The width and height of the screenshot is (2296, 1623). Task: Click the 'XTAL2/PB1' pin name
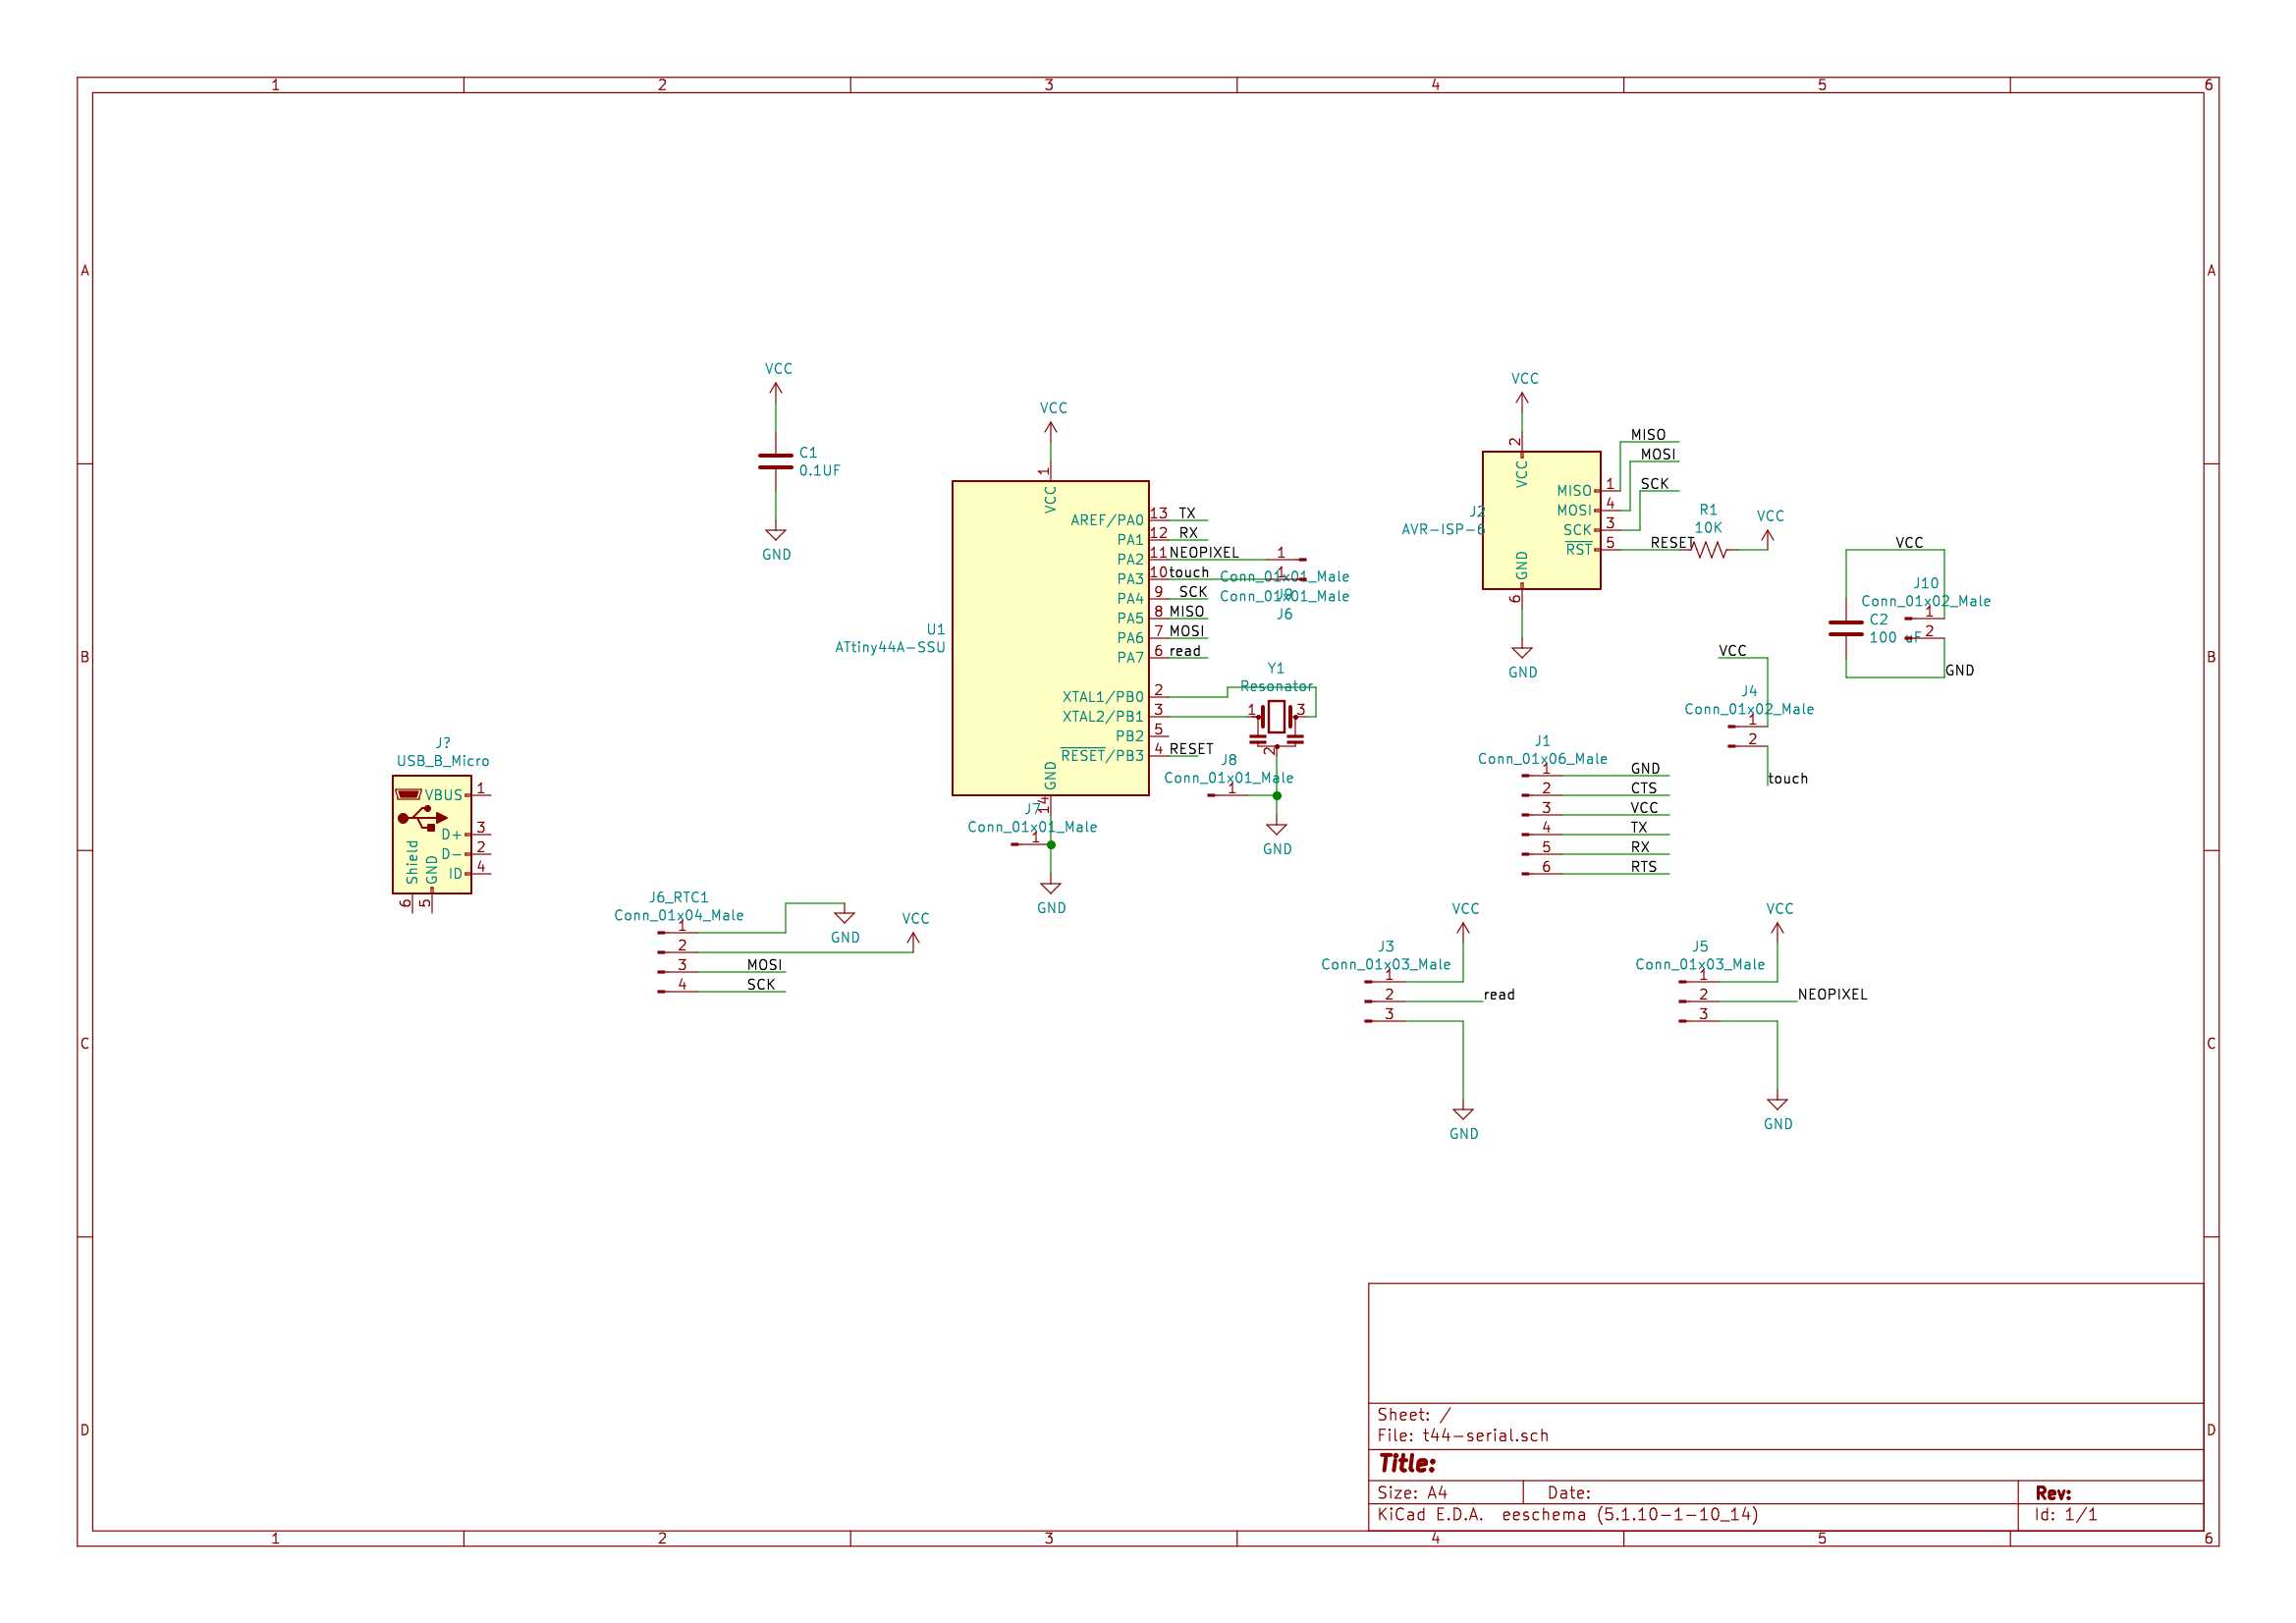tap(1103, 717)
